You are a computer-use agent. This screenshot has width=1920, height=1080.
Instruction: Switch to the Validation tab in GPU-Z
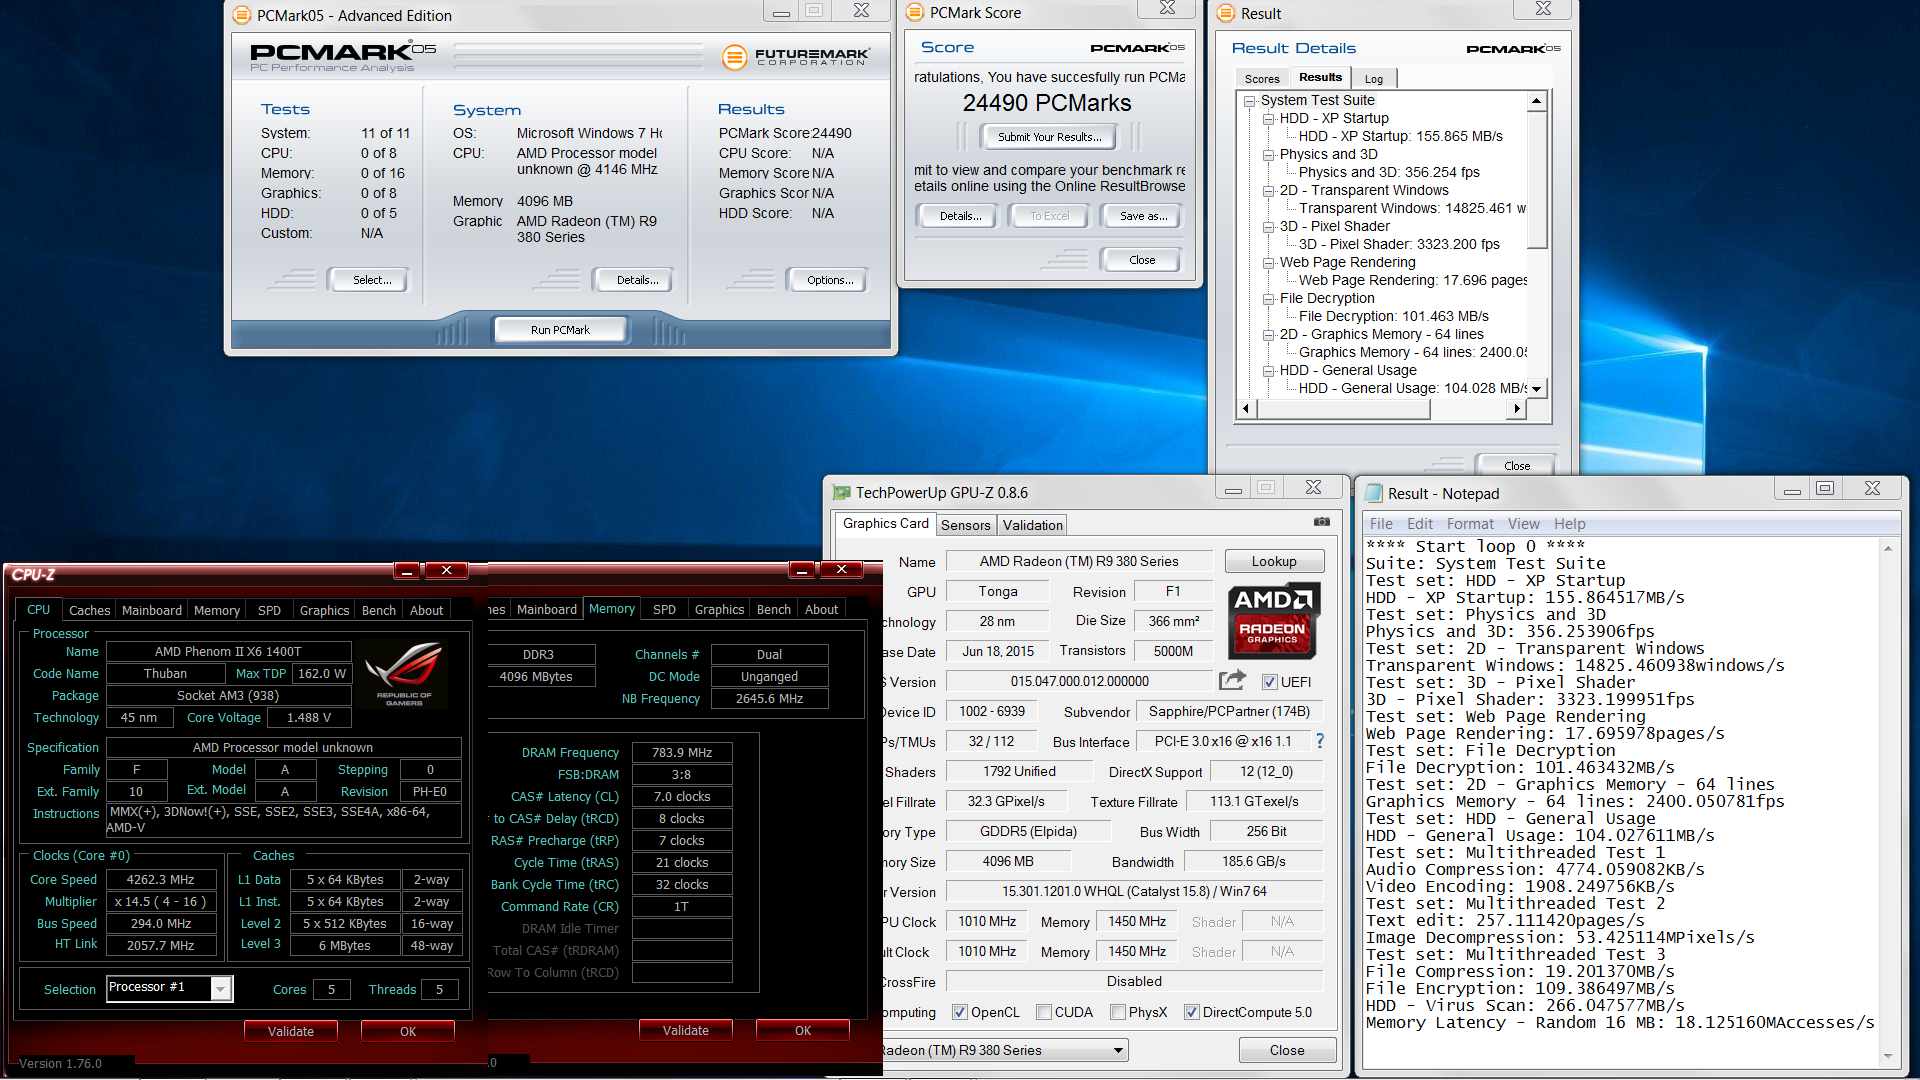1032,525
